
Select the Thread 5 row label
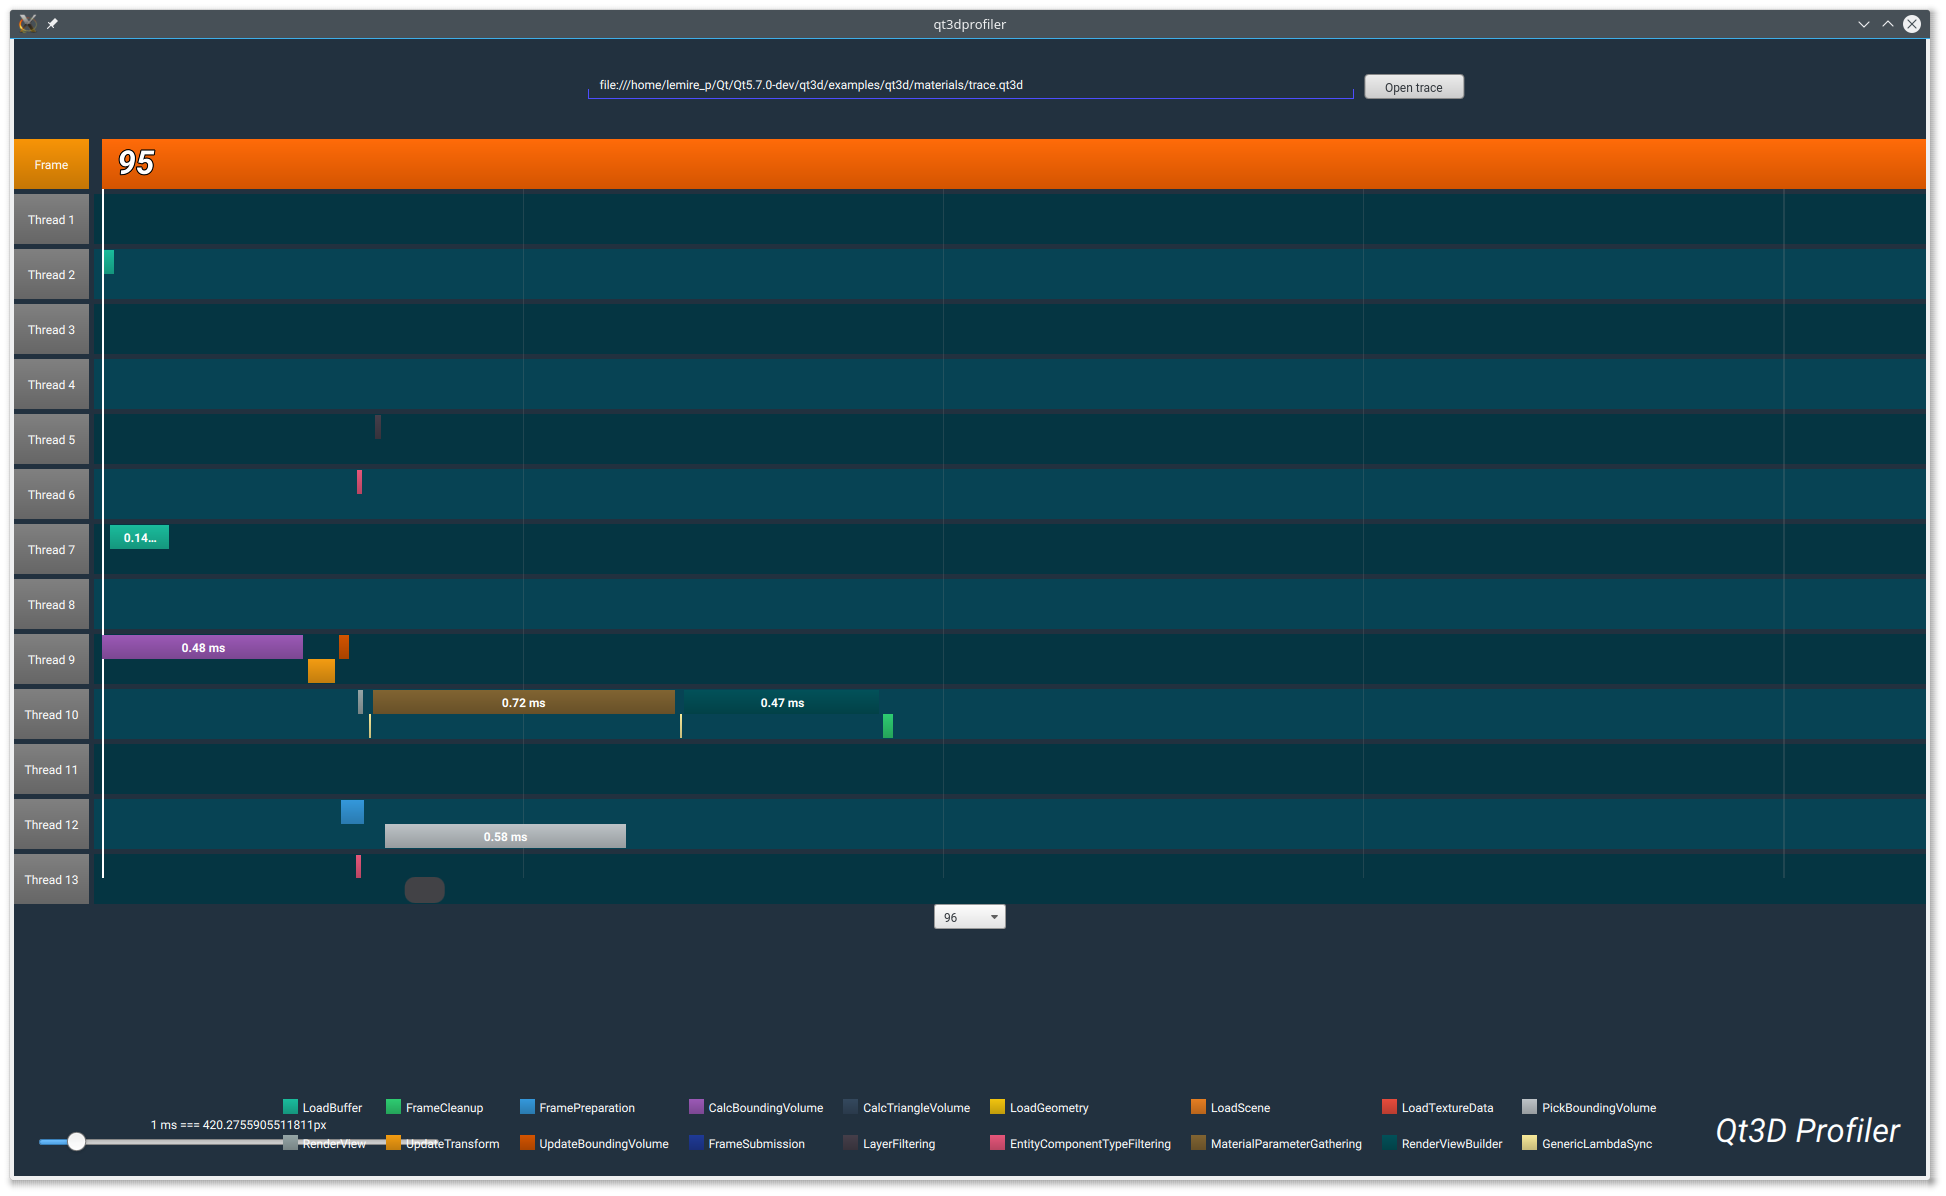pos(51,440)
